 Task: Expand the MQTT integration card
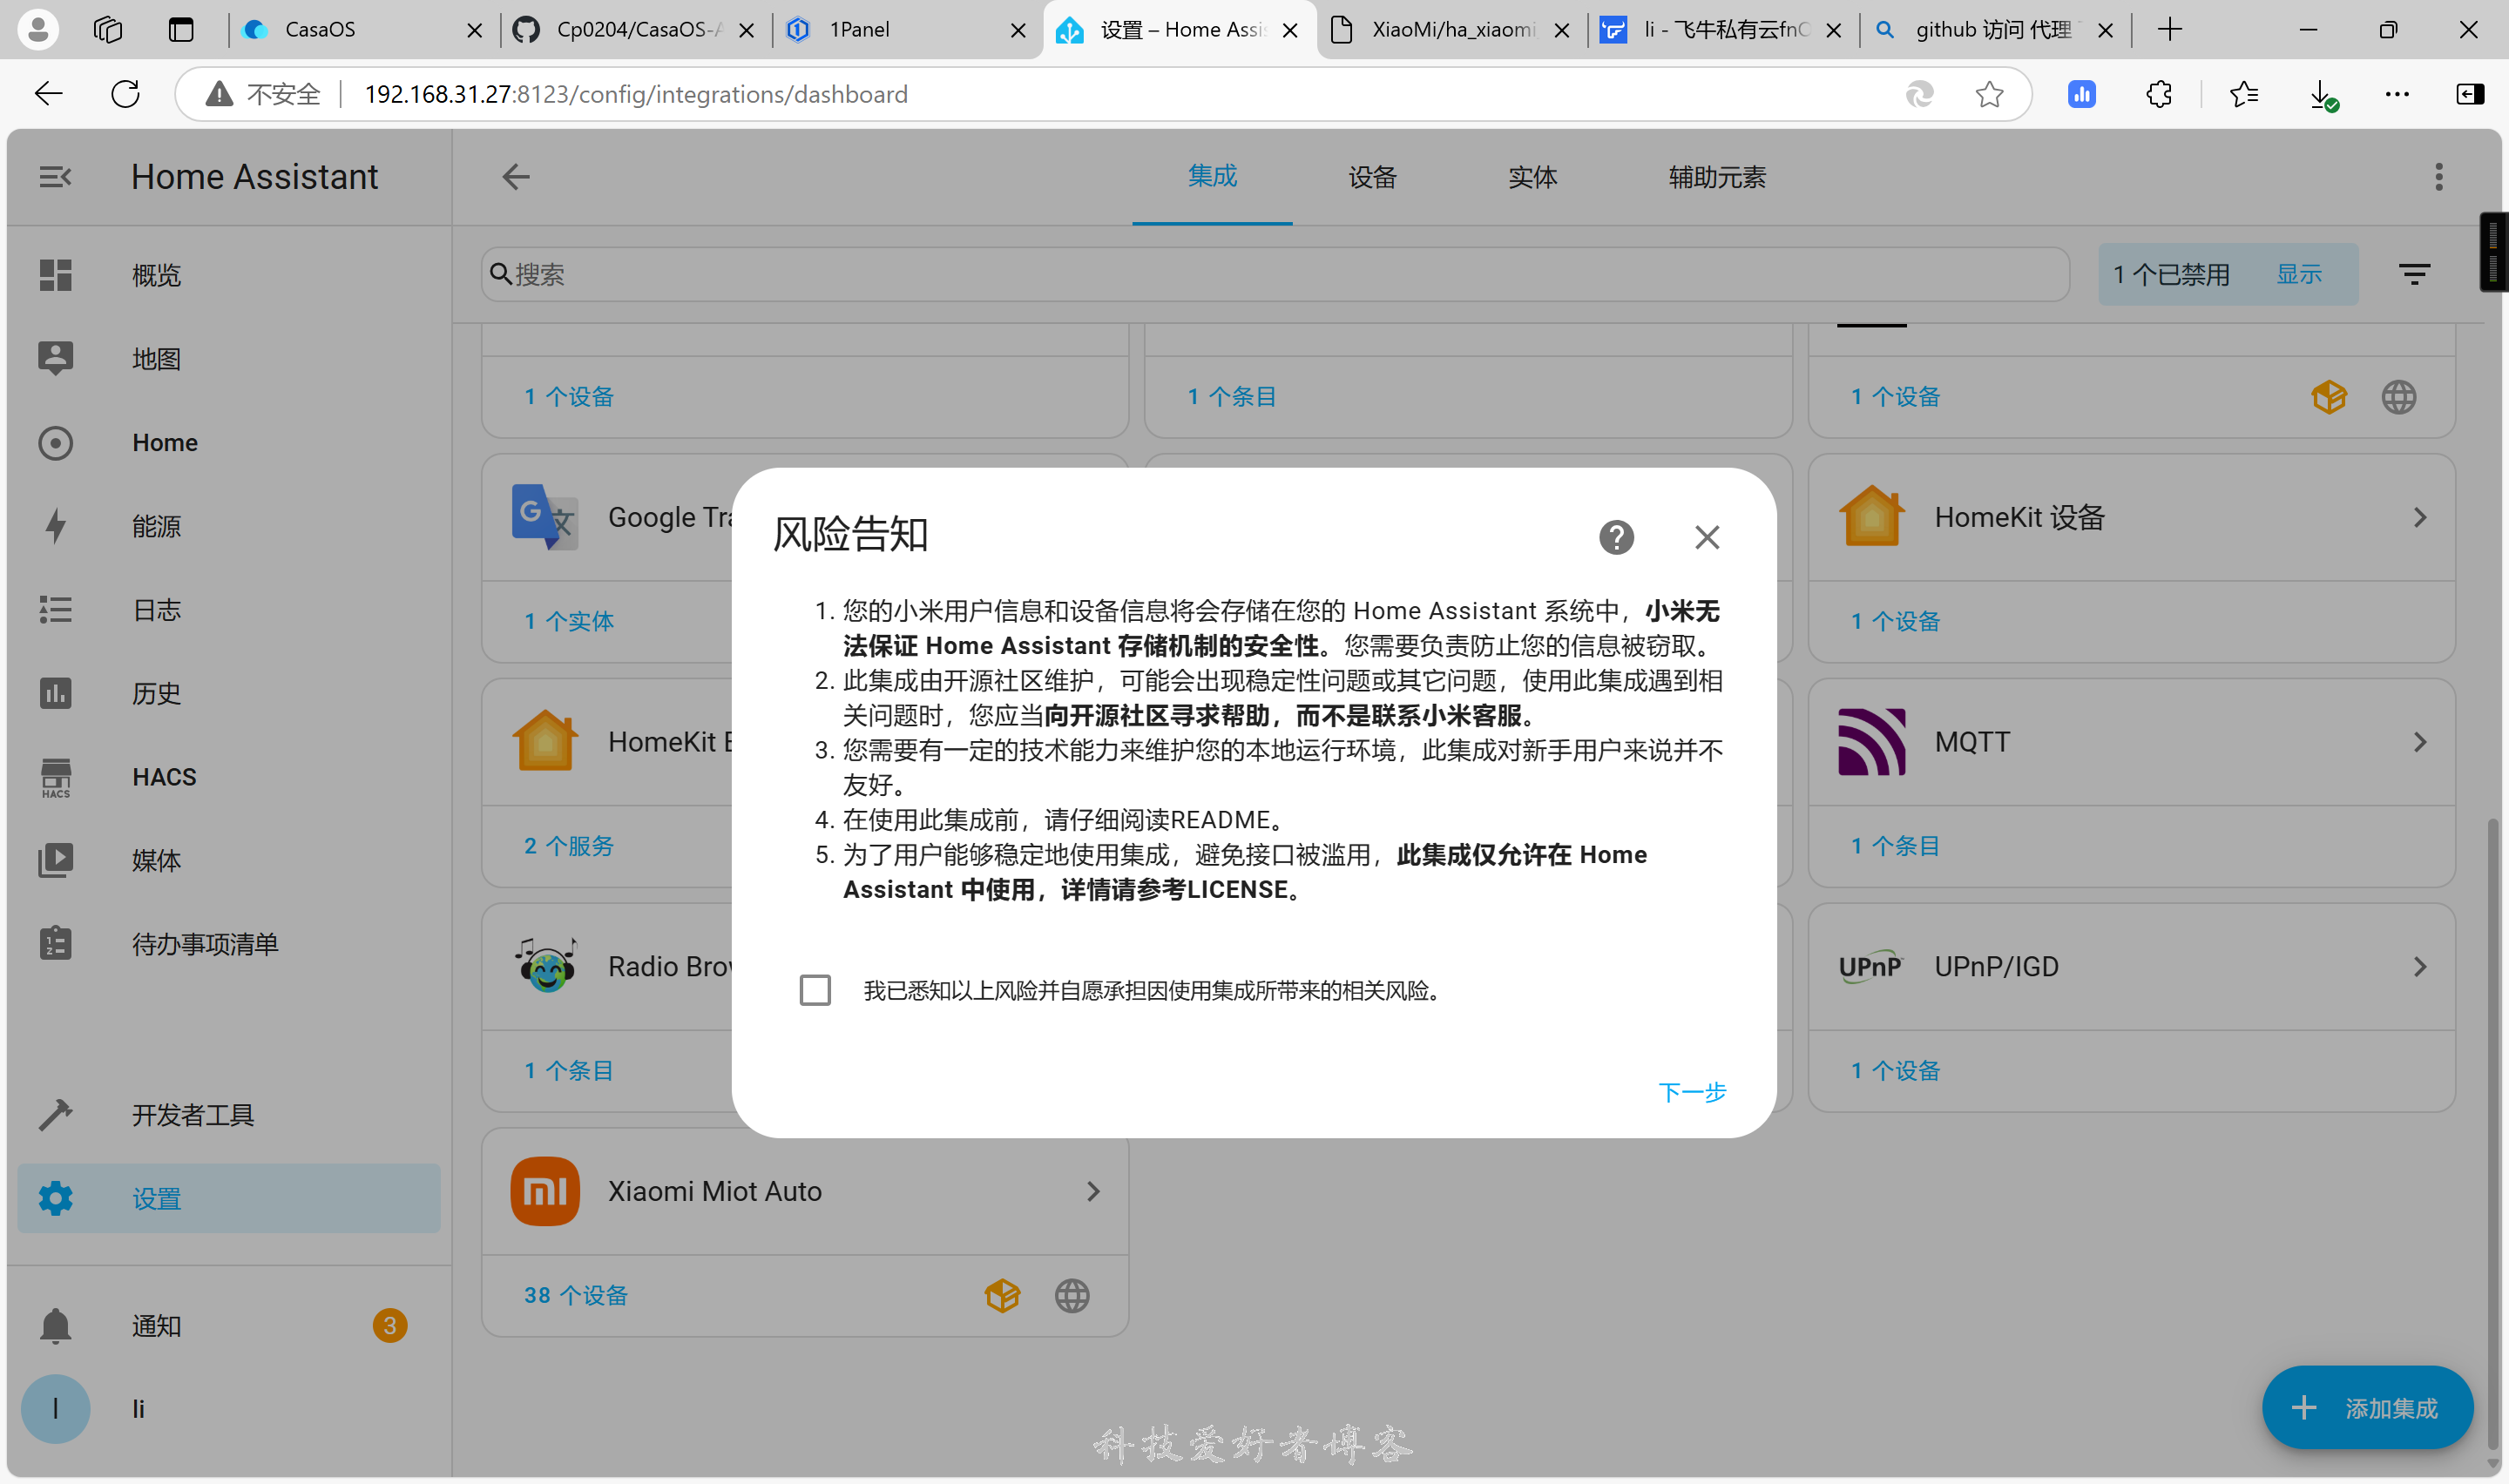point(2131,742)
